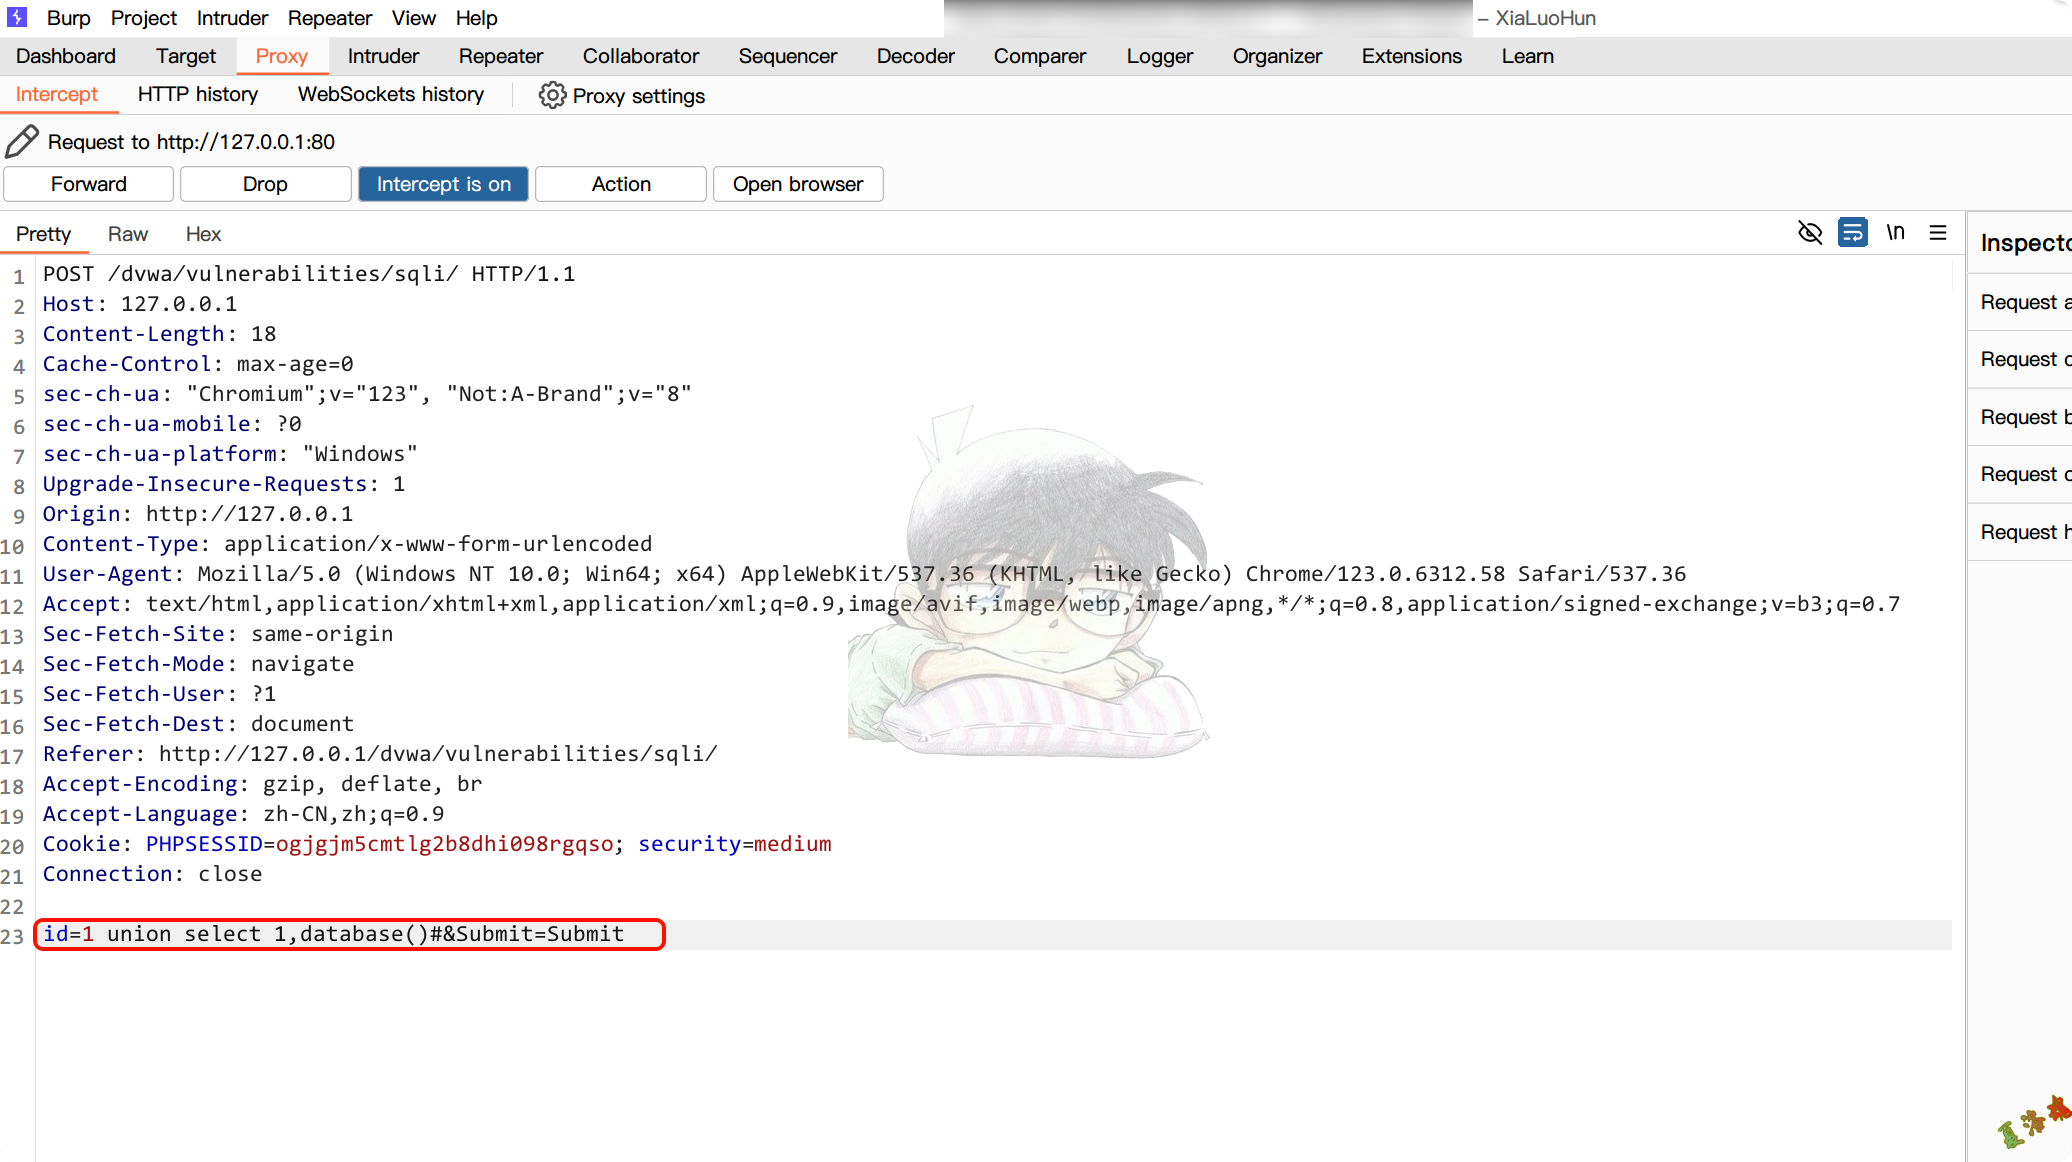
Task: Open the editor hamburger options menu
Action: point(1938,233)
